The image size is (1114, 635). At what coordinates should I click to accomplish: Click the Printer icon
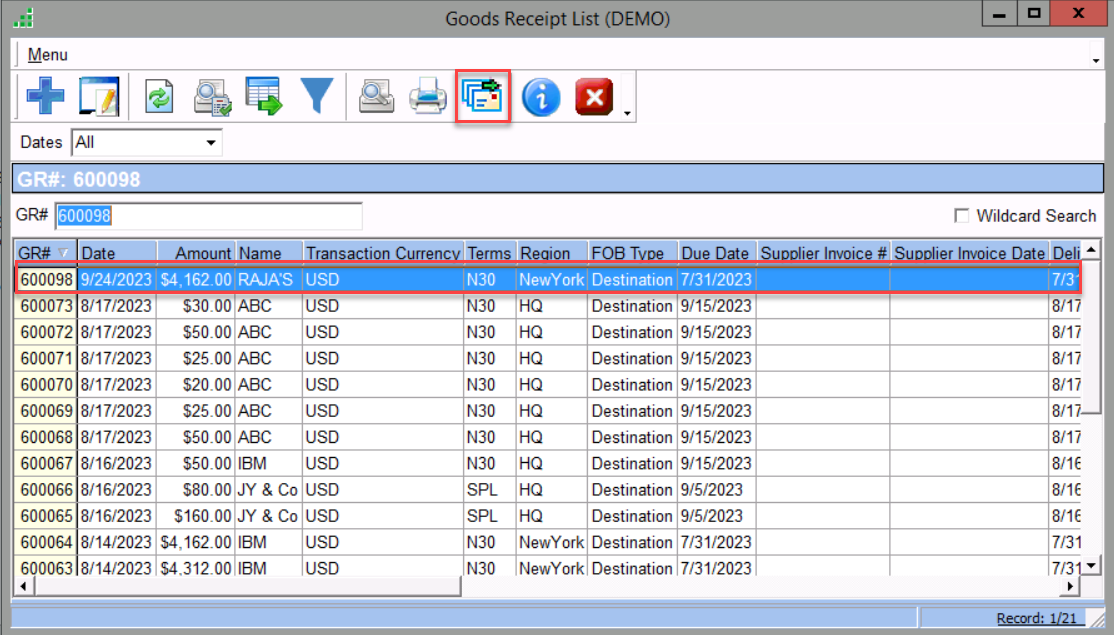[429, 98]
